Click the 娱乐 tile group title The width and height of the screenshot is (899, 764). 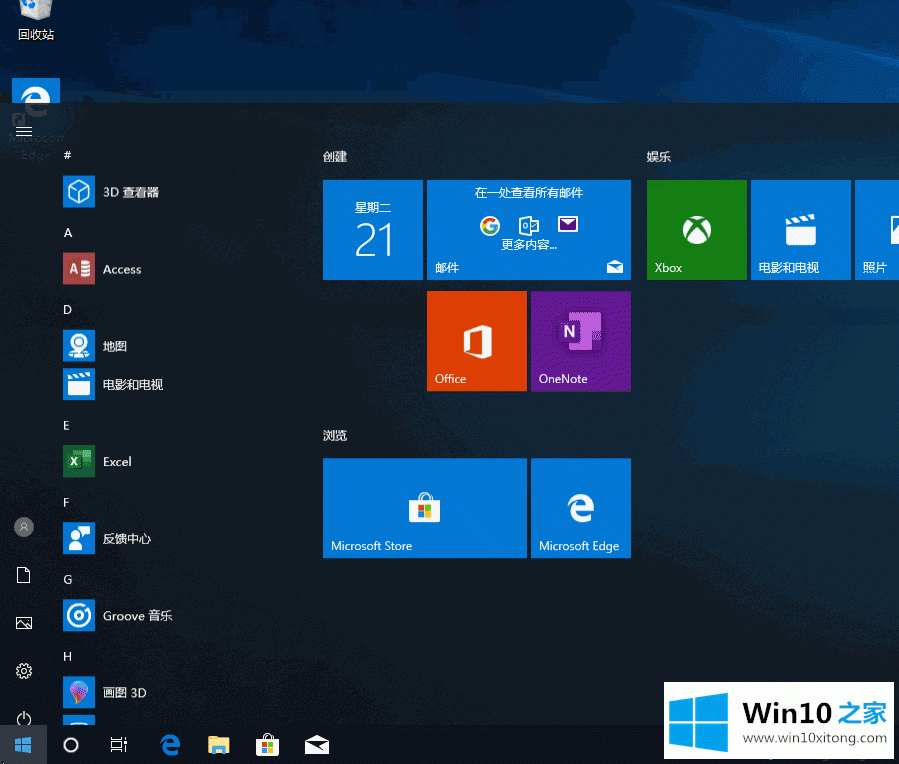[659, 156]
